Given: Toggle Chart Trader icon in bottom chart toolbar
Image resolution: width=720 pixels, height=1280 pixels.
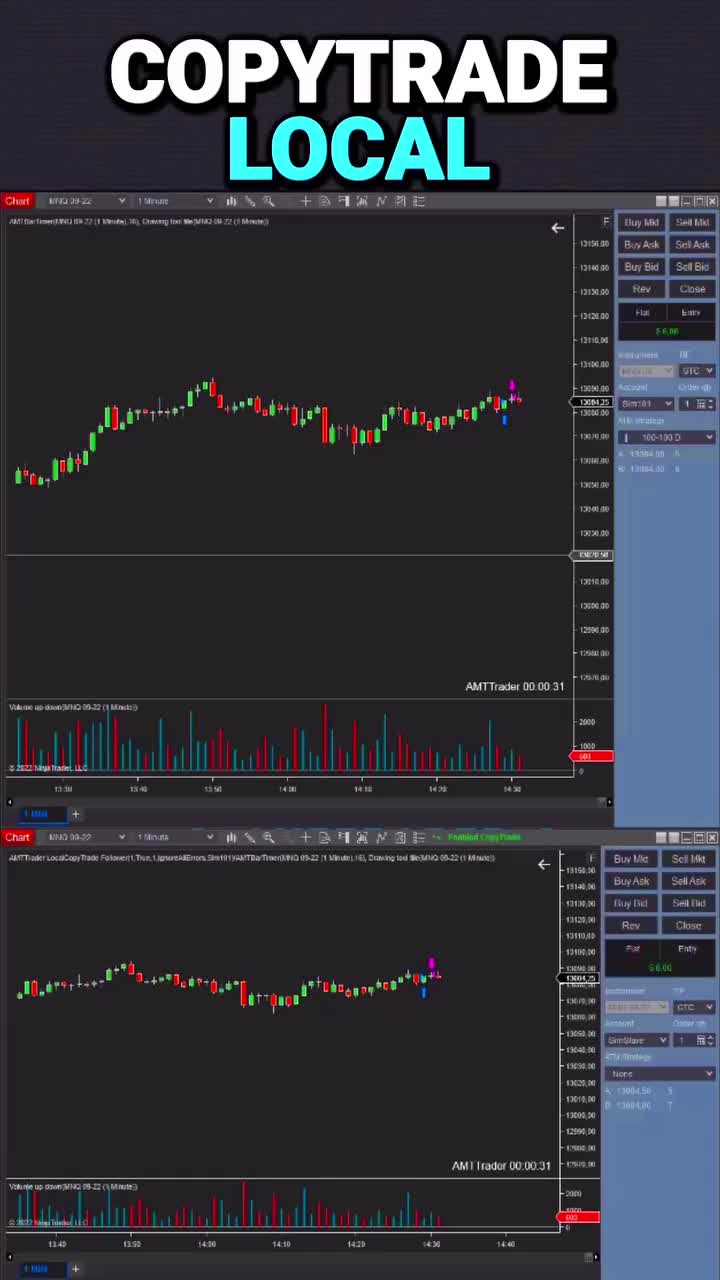Looking at the screenshot, I should 344,837.
